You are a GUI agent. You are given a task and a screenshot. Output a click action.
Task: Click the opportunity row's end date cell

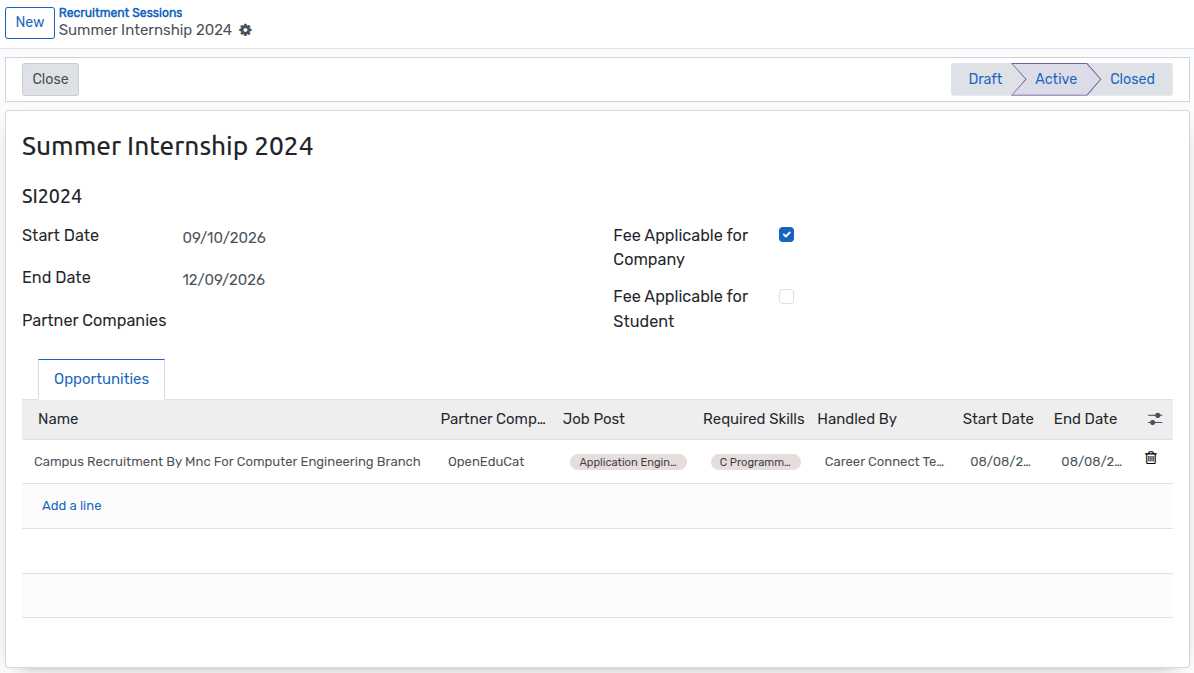point(1091,461)
